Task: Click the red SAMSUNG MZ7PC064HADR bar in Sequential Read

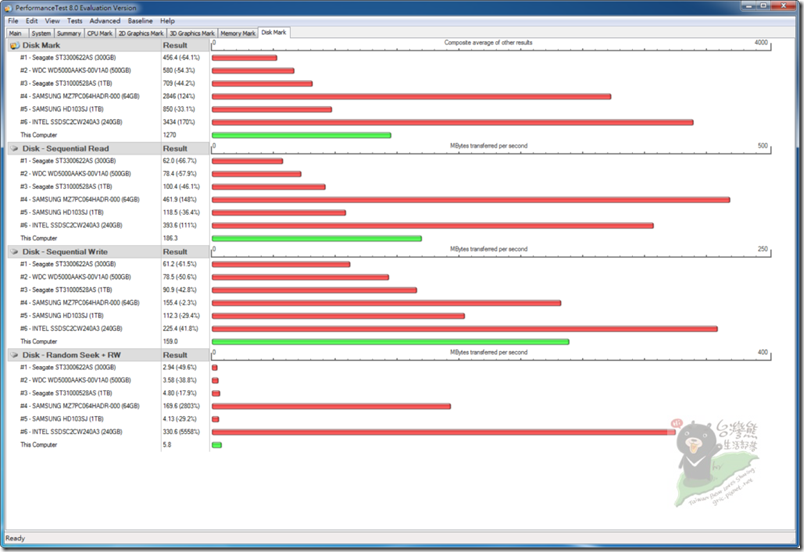Action: (471, 200)
